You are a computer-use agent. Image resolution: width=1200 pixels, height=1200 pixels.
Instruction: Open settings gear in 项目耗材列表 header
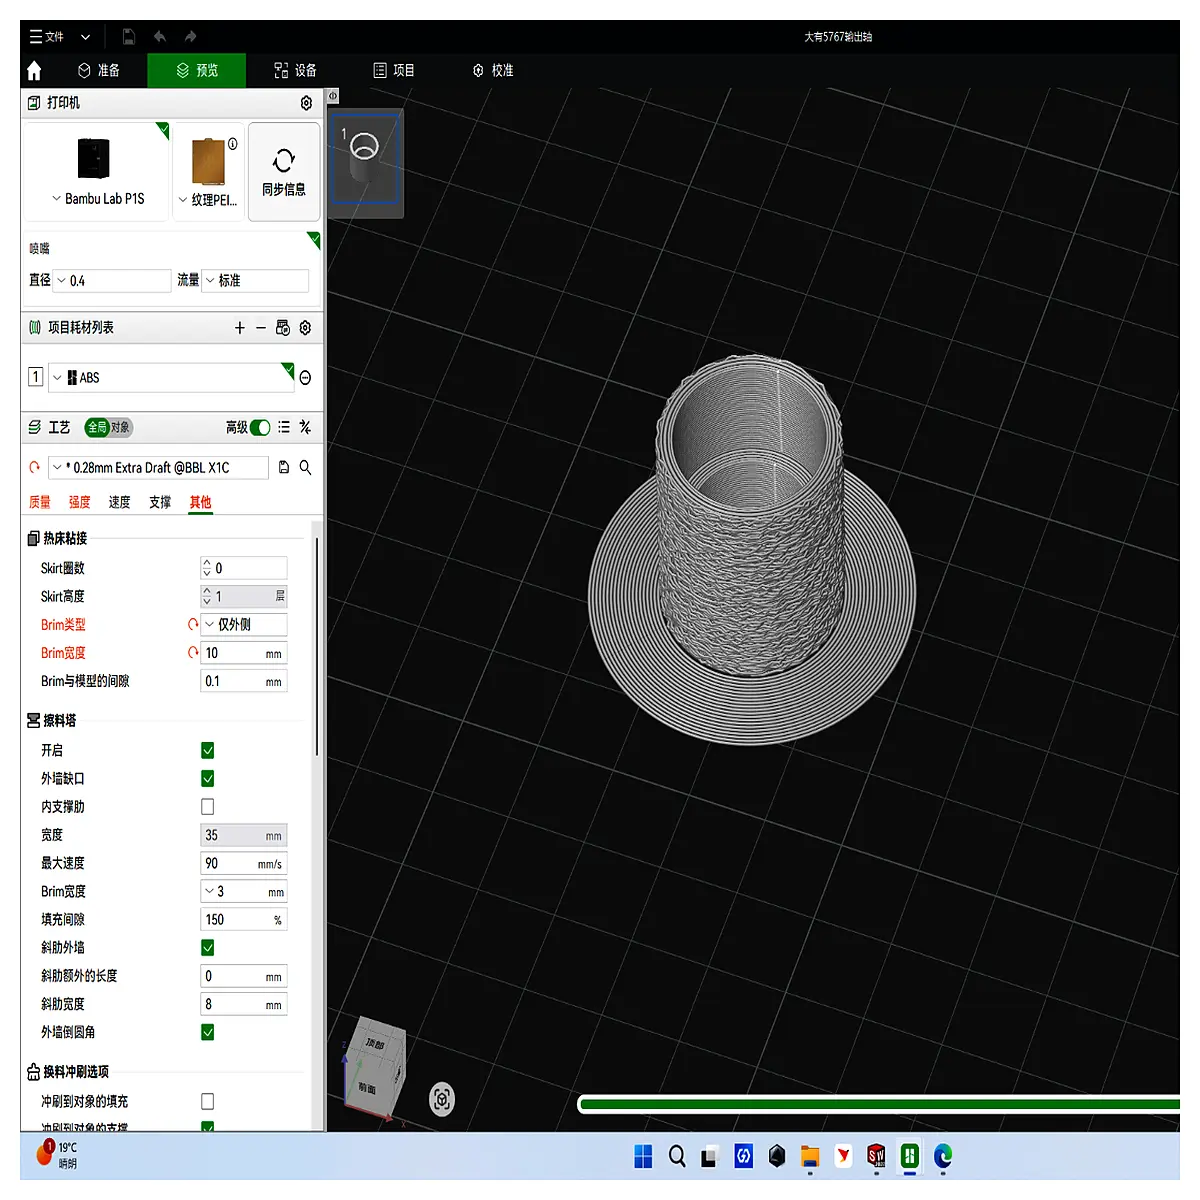click(305, 328)
